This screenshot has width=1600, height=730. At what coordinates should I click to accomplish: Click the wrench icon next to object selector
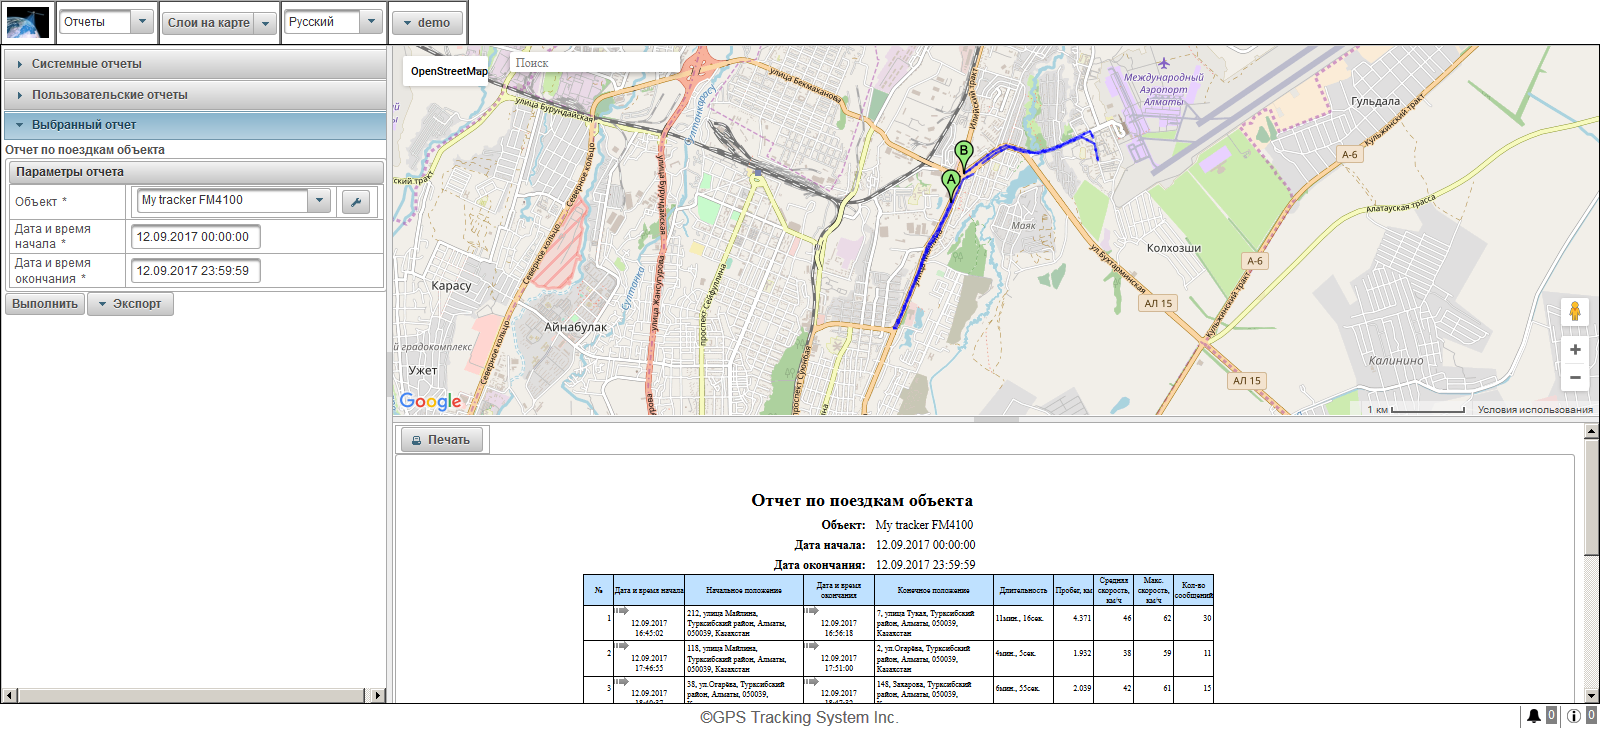(x=355, y=202)
